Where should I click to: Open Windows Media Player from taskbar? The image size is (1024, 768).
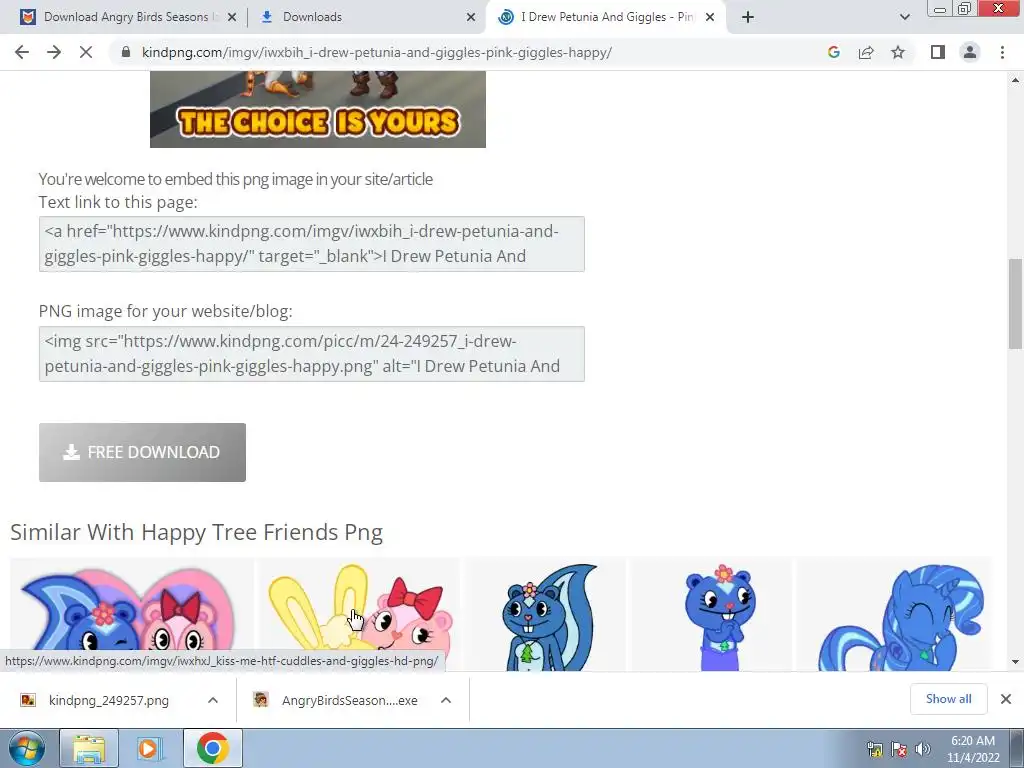(150, 748)
